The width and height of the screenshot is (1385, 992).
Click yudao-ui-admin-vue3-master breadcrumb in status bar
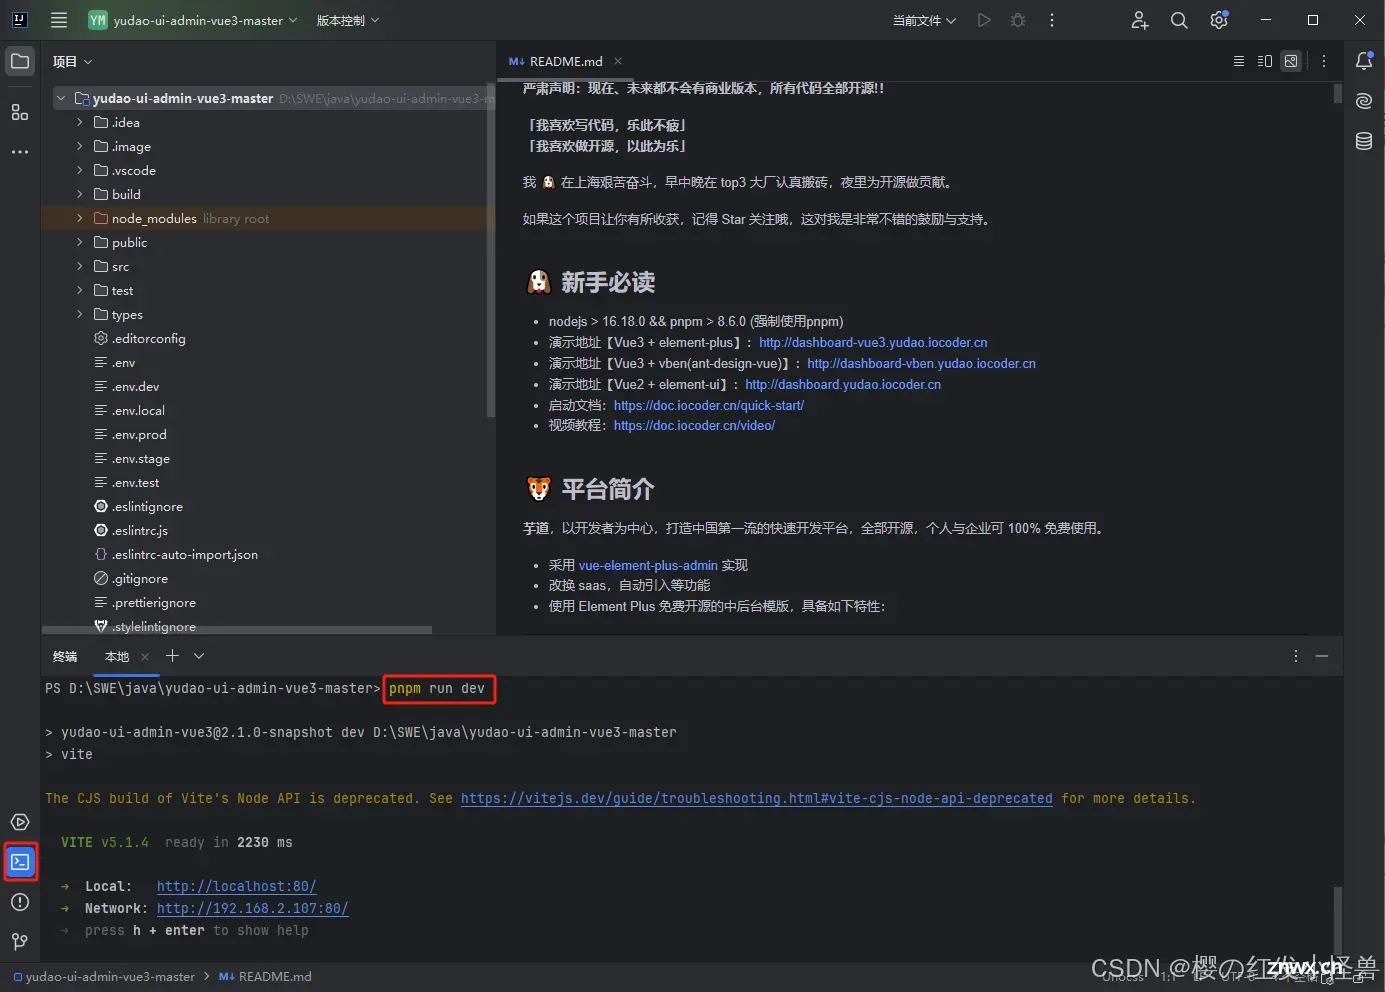click(x=104, y=976)
